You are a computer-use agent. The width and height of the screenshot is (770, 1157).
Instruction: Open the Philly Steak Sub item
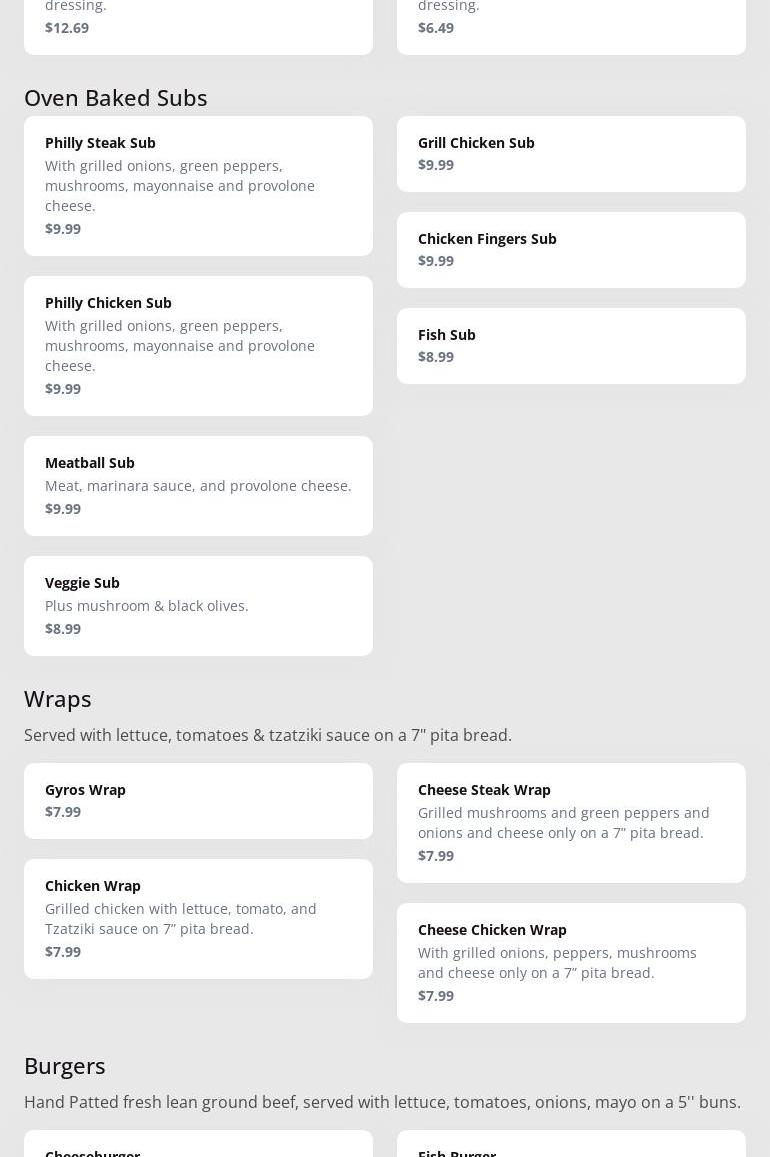198,185
